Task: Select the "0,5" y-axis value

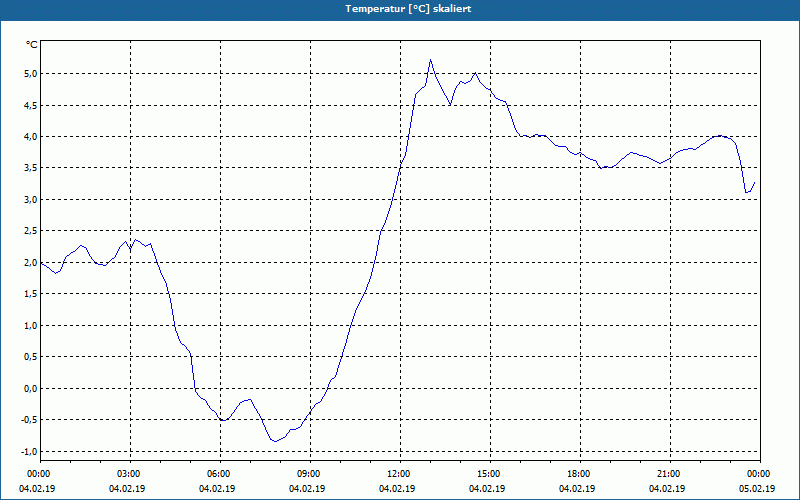Action: [31, 357]
